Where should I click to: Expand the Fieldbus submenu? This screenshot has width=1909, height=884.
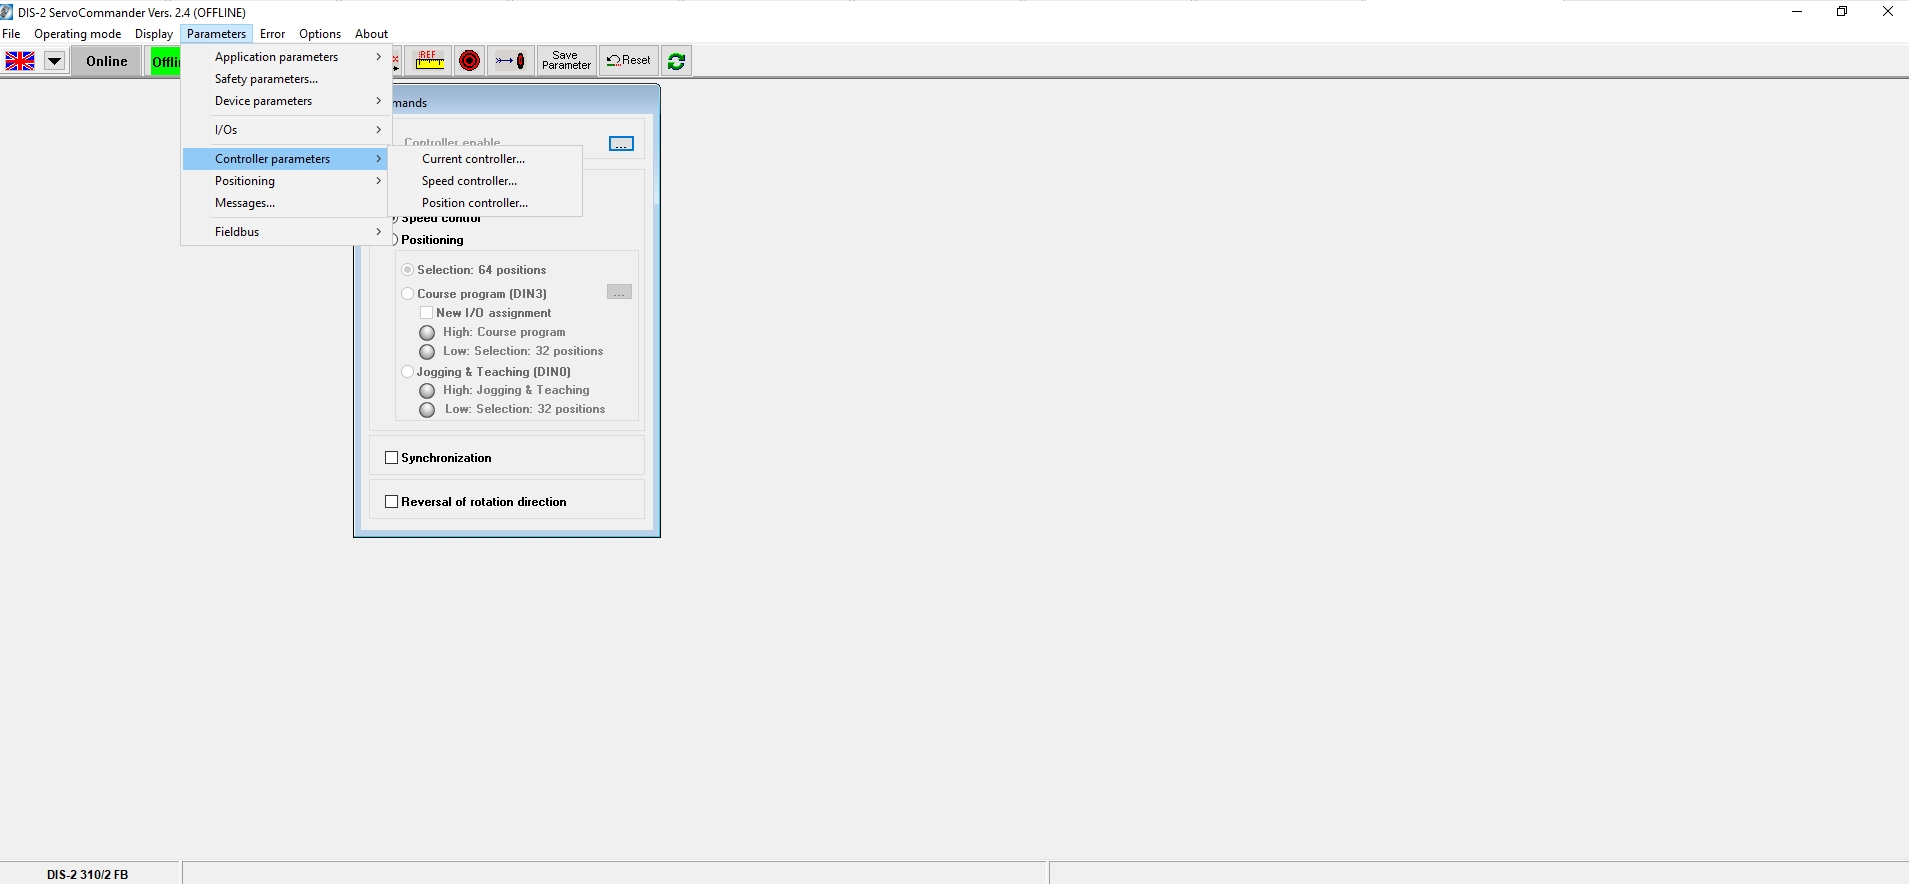click(x=285, y=232)
